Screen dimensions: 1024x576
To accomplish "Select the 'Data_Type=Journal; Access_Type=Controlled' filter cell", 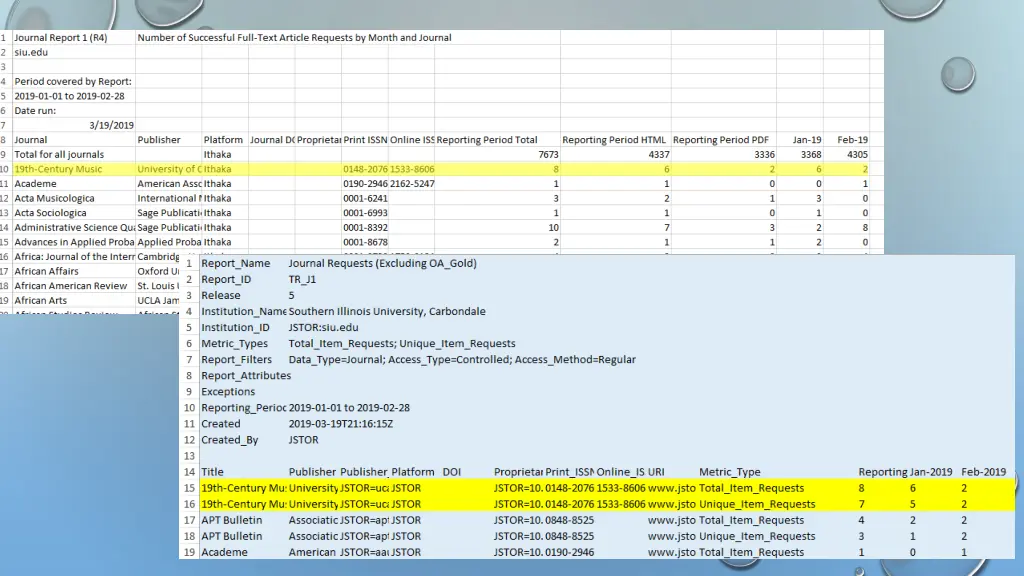I will tap(462, 360).
